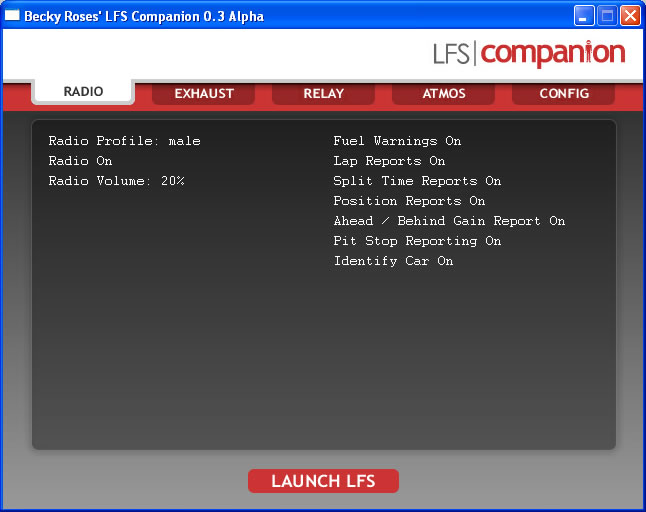Toggle the Radio On setting
The image size is (646, 512).
pos(80,161)
